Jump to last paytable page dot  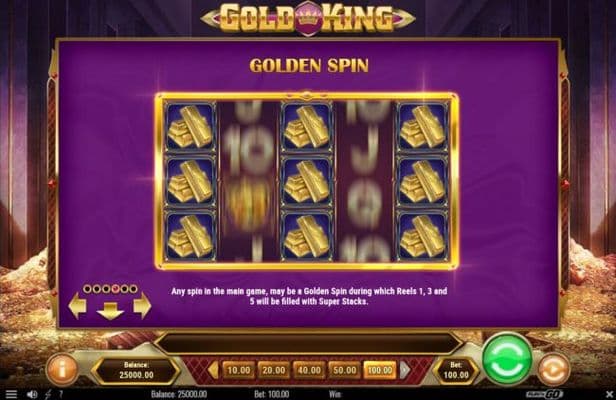tap(134, 289)
